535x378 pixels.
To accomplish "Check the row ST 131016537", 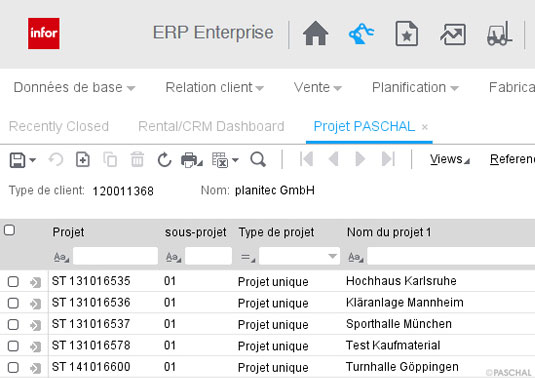I will [x=13, y=324].
